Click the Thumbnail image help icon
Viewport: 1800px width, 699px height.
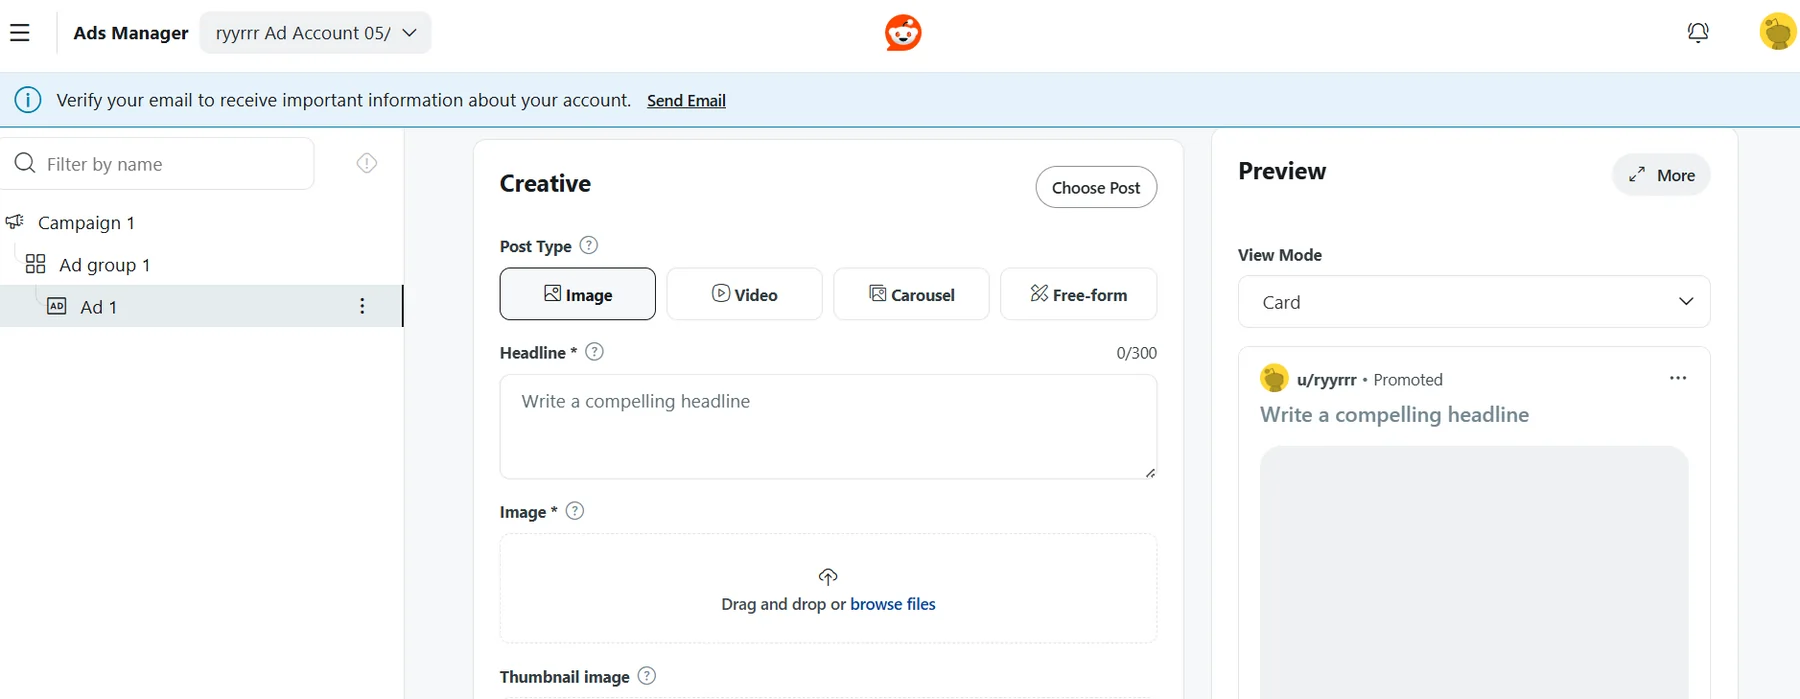click(647, 675)
